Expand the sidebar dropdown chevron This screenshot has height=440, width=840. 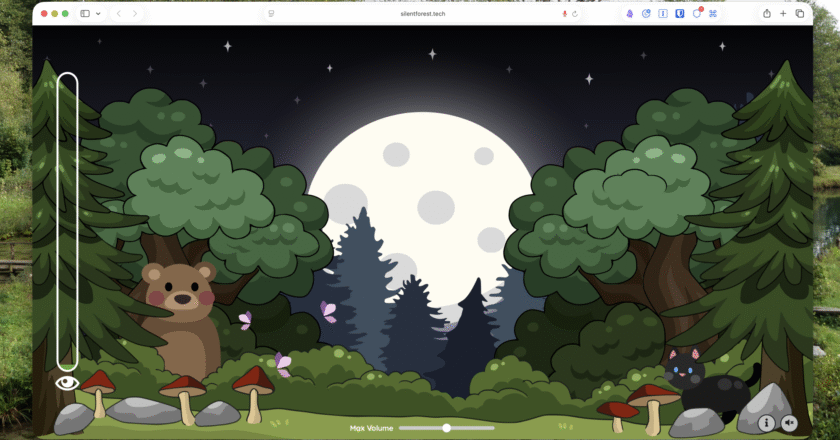[x=98, y=13]
